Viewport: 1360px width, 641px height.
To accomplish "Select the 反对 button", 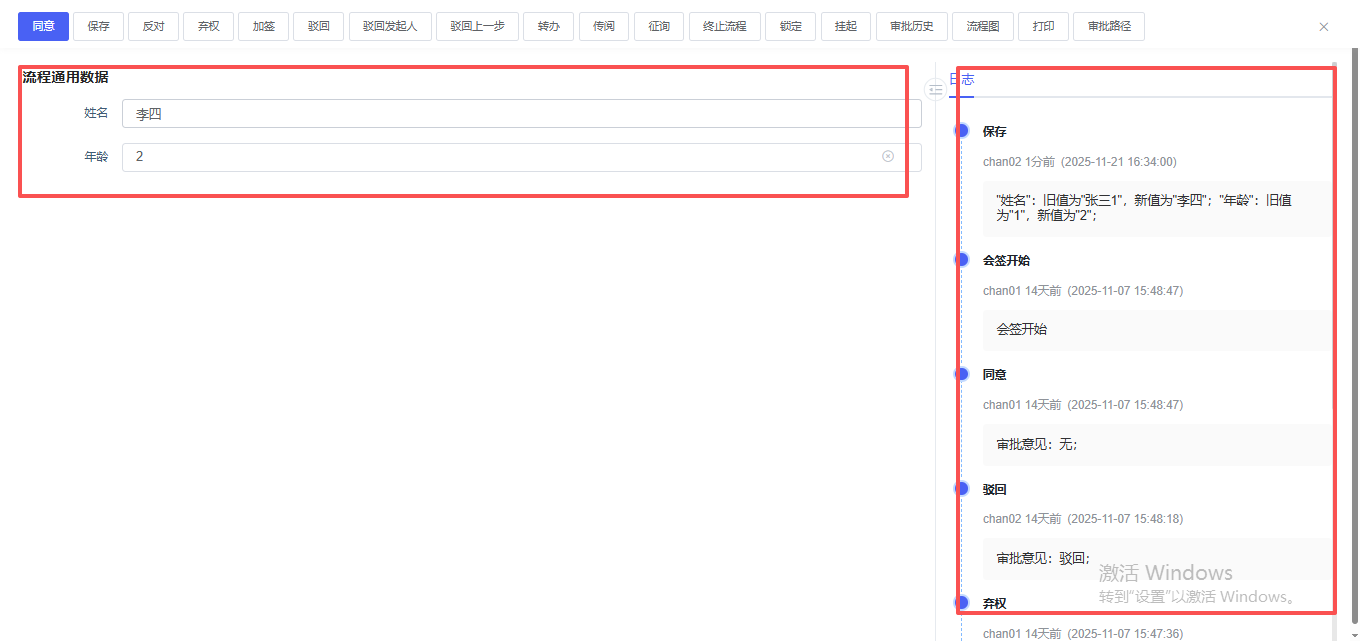I will point(153,26).
